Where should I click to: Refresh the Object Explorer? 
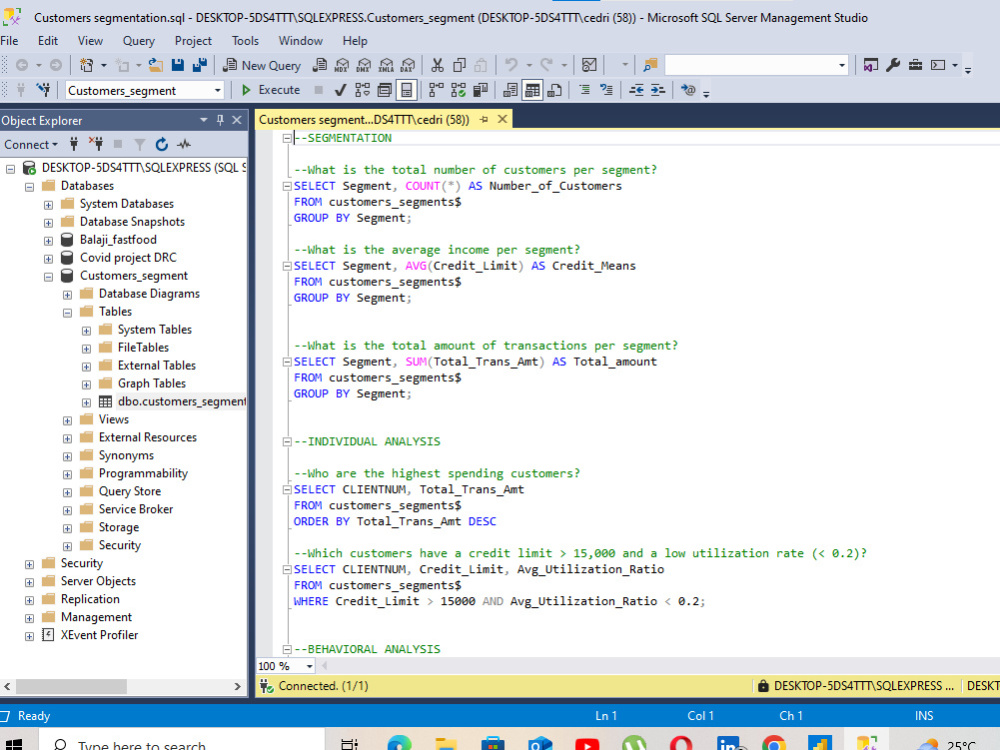pyautogui.click(x=162, y=145)
